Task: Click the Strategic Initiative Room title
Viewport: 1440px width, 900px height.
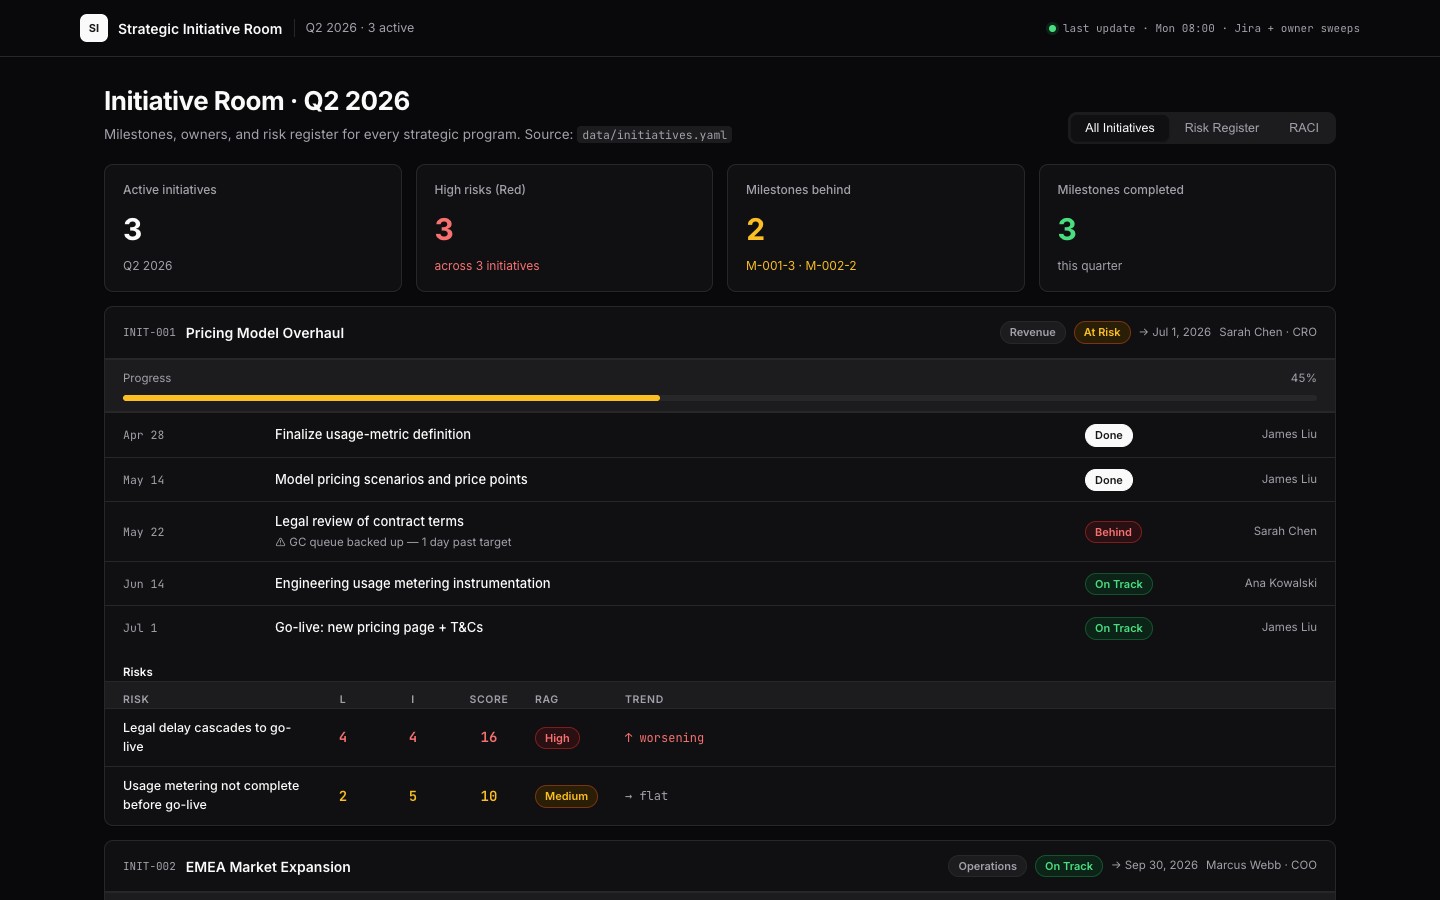Action: pyautogui.click(x=200, y=29)
